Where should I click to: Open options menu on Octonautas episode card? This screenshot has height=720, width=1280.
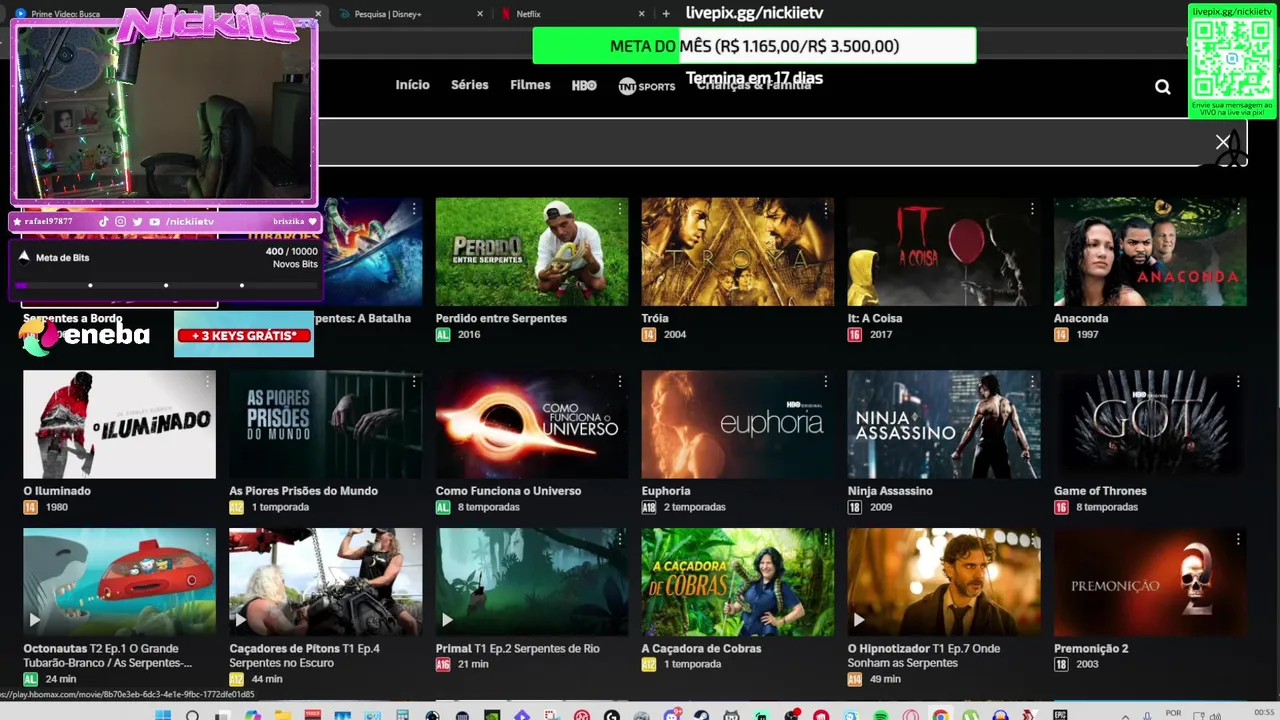click(208, 539)
